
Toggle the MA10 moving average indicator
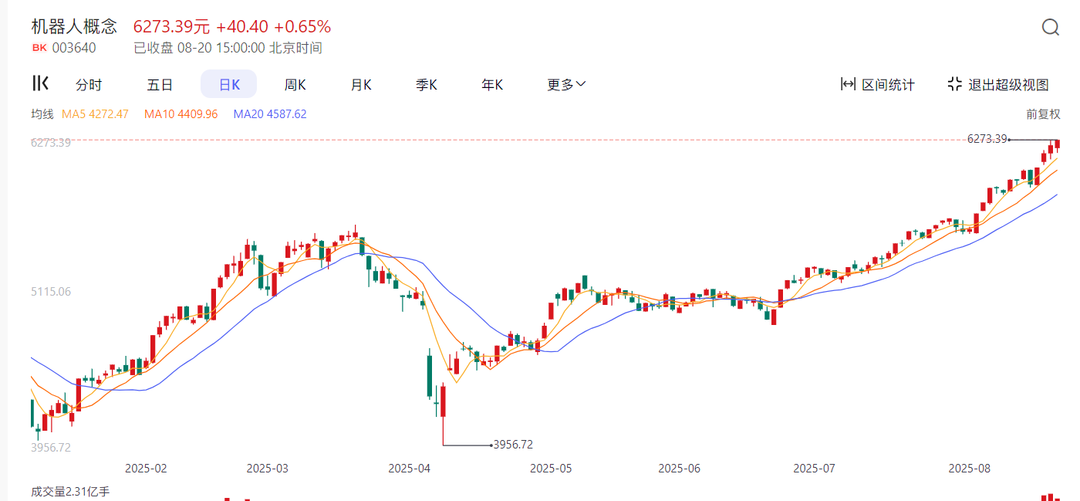pos(180,114)
